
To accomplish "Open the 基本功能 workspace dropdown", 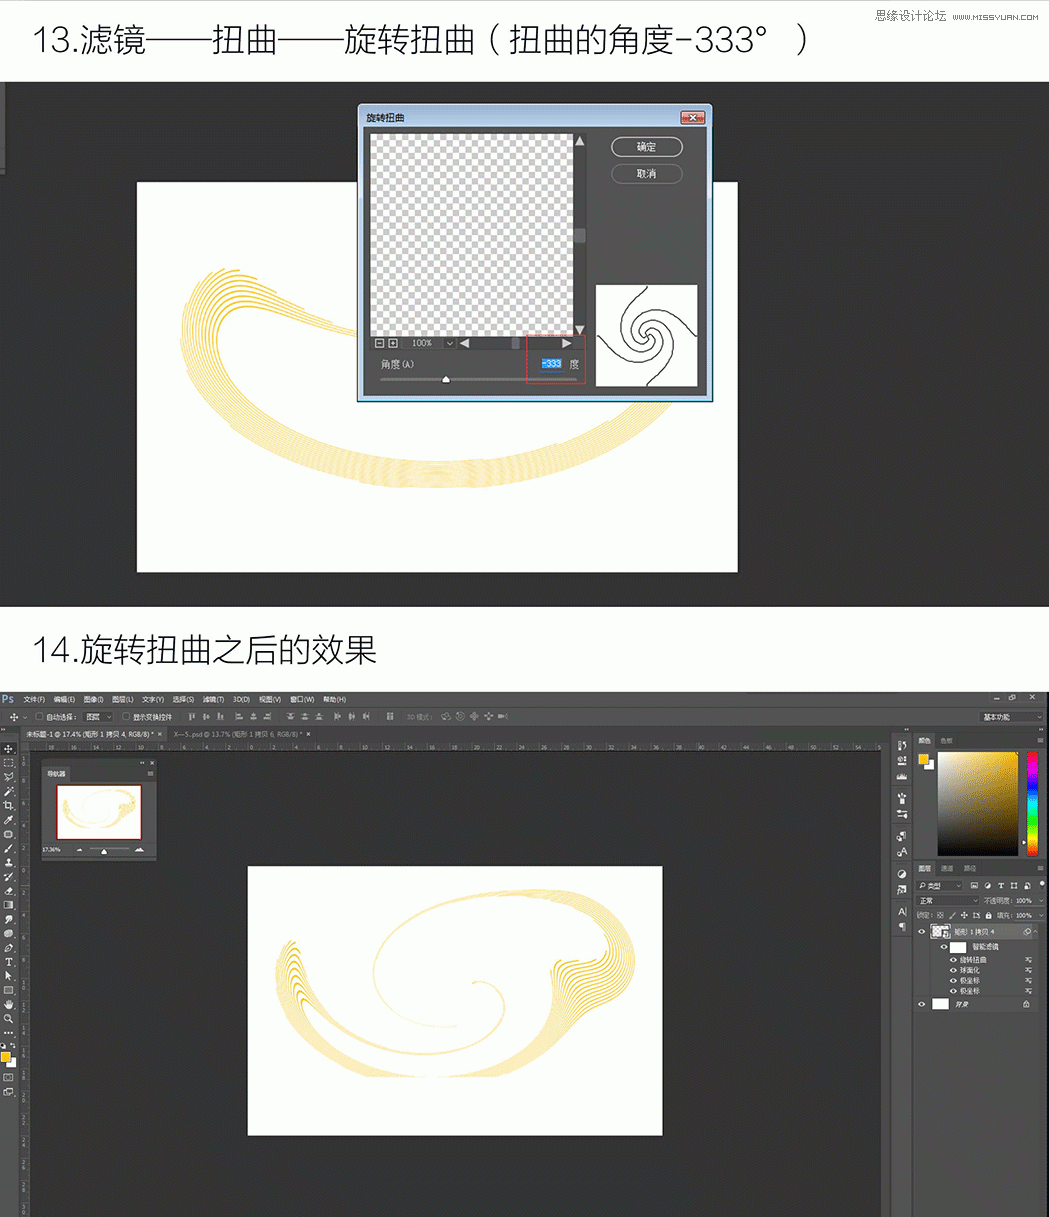I will tap(1012, 717).
